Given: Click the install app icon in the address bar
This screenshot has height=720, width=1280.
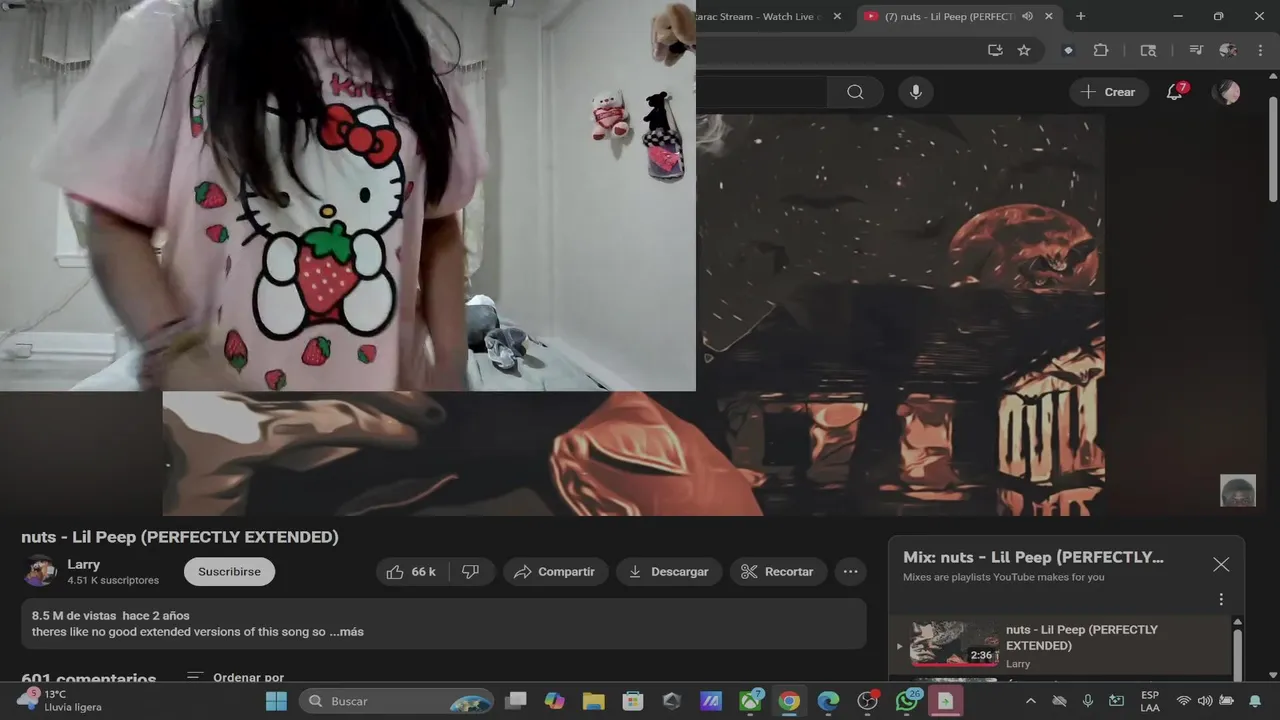Looking at the screenshot, I should 995,50.
